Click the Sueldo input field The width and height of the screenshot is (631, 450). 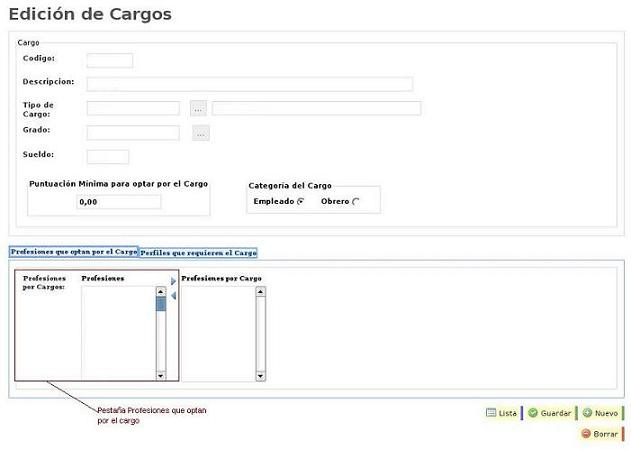pyautogui.click(x=108, y=157)
